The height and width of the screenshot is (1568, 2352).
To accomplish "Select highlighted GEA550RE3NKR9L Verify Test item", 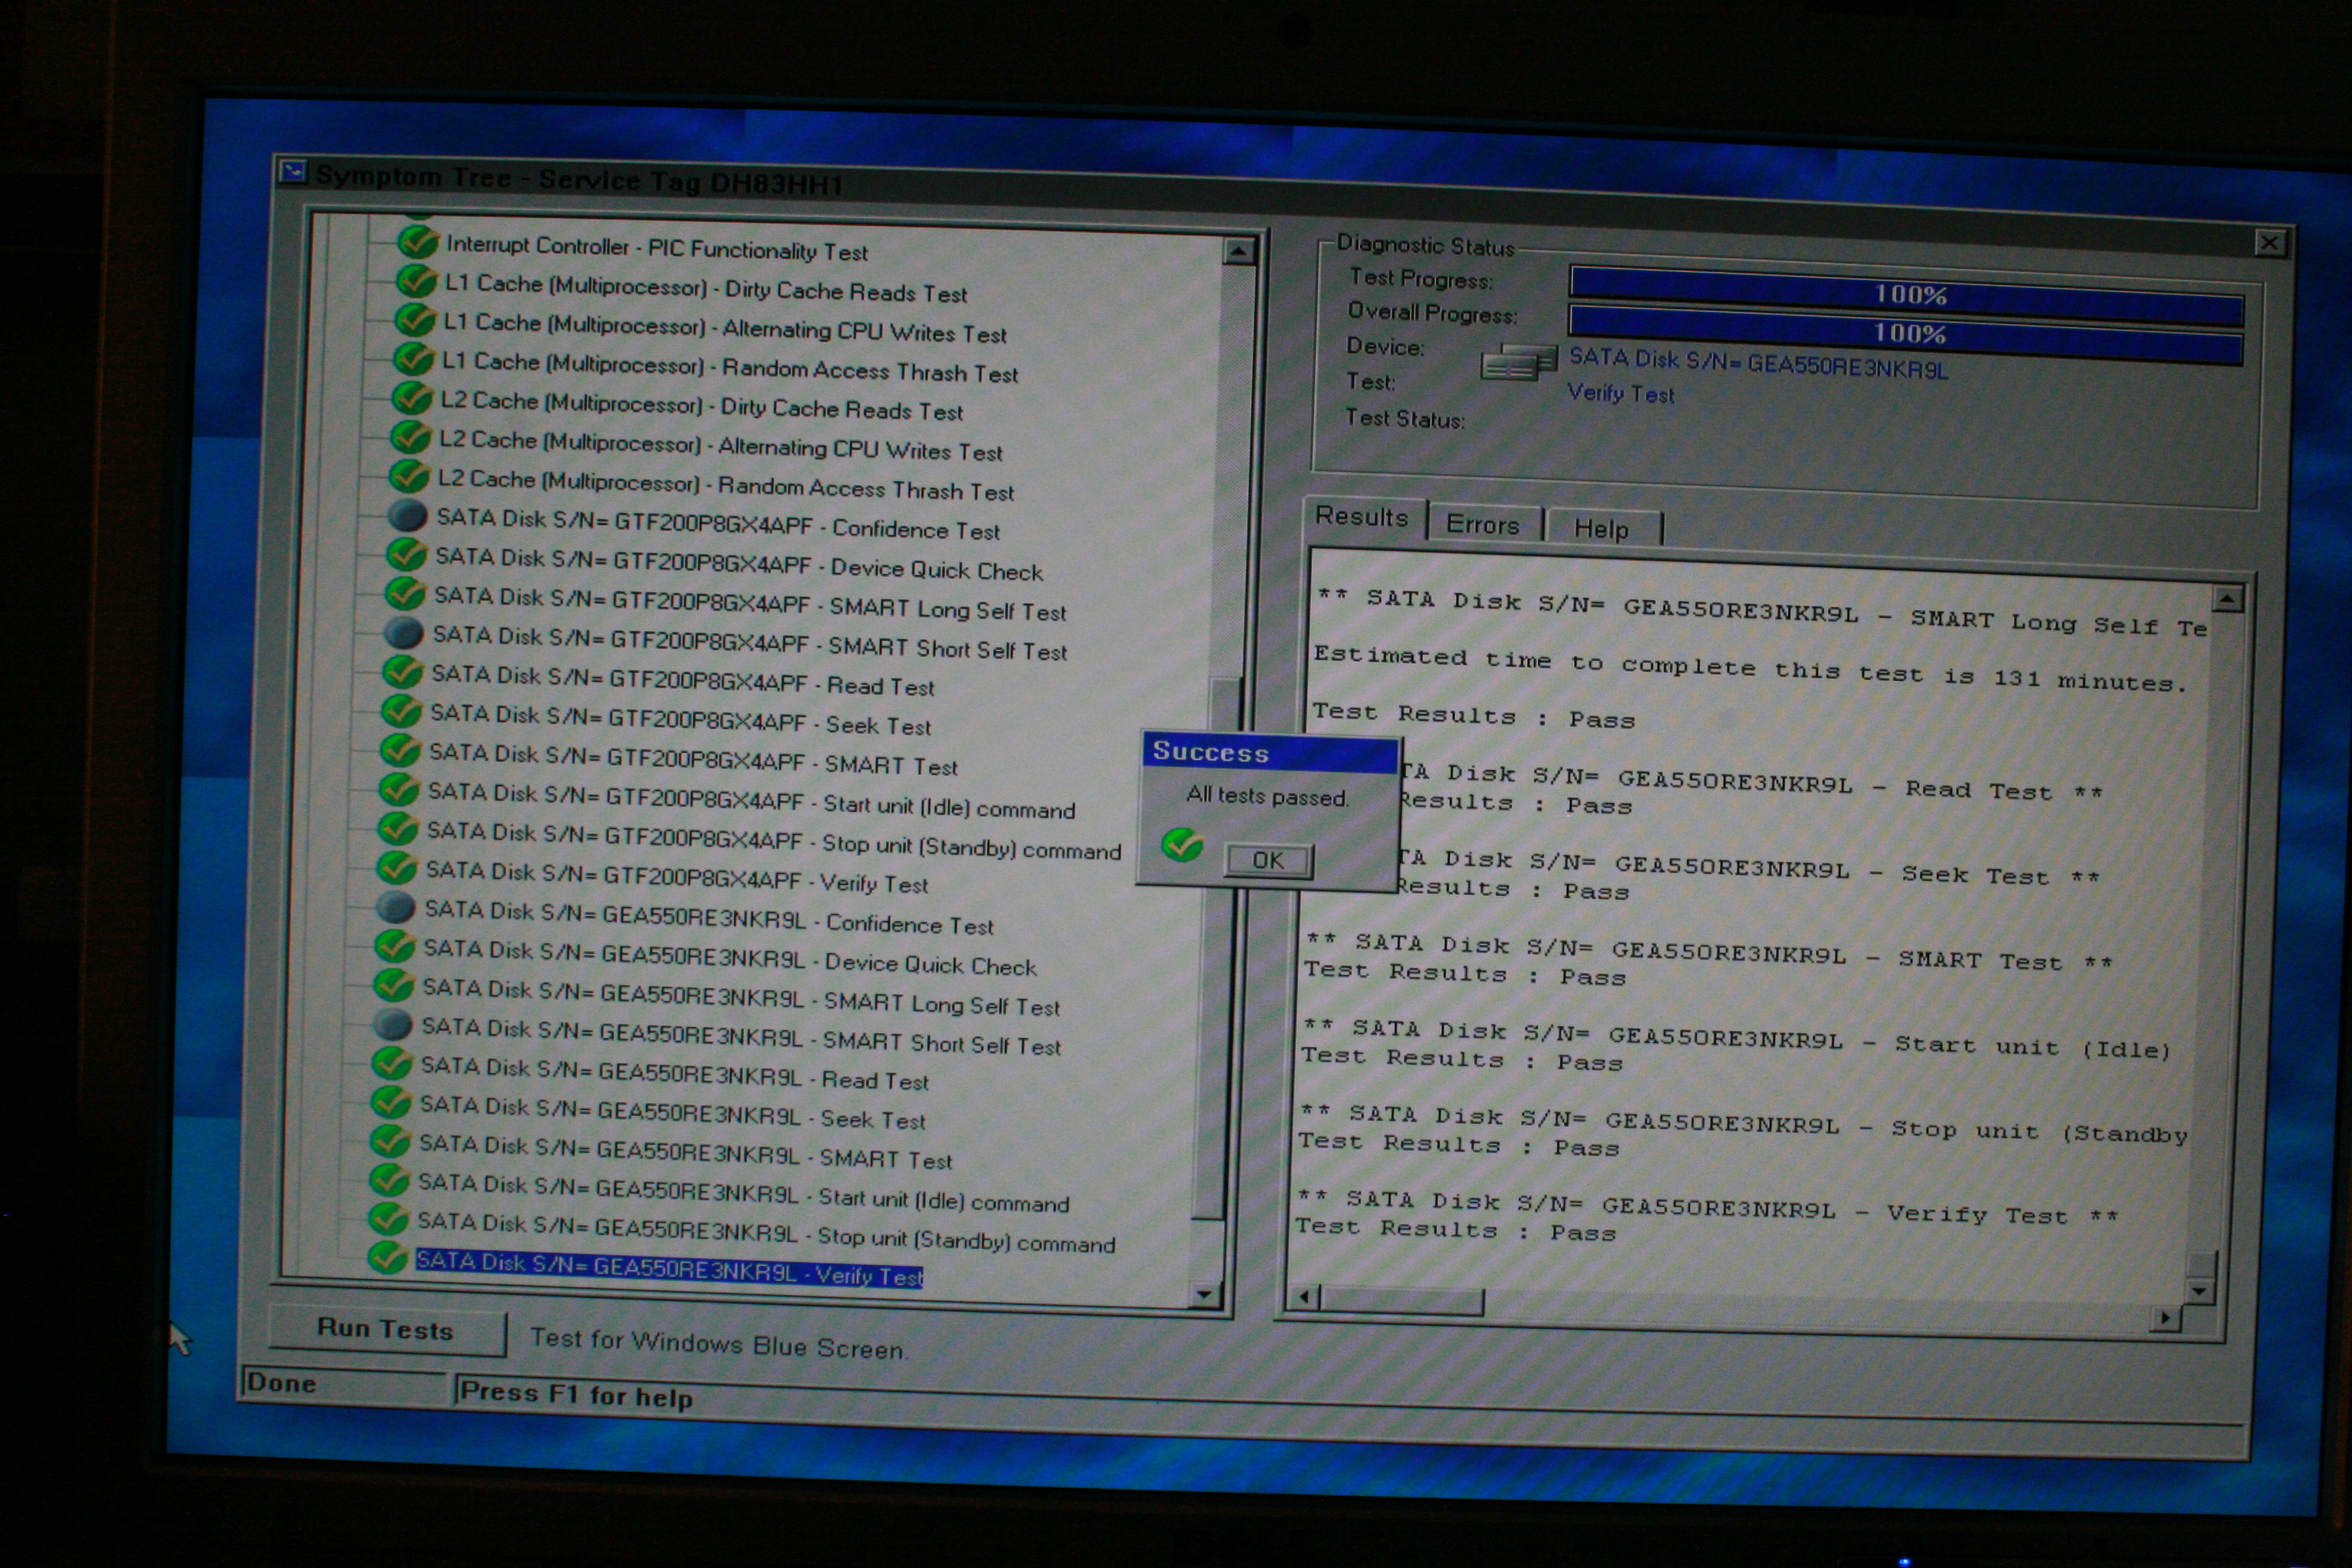I will click(x=669, y=1268).
